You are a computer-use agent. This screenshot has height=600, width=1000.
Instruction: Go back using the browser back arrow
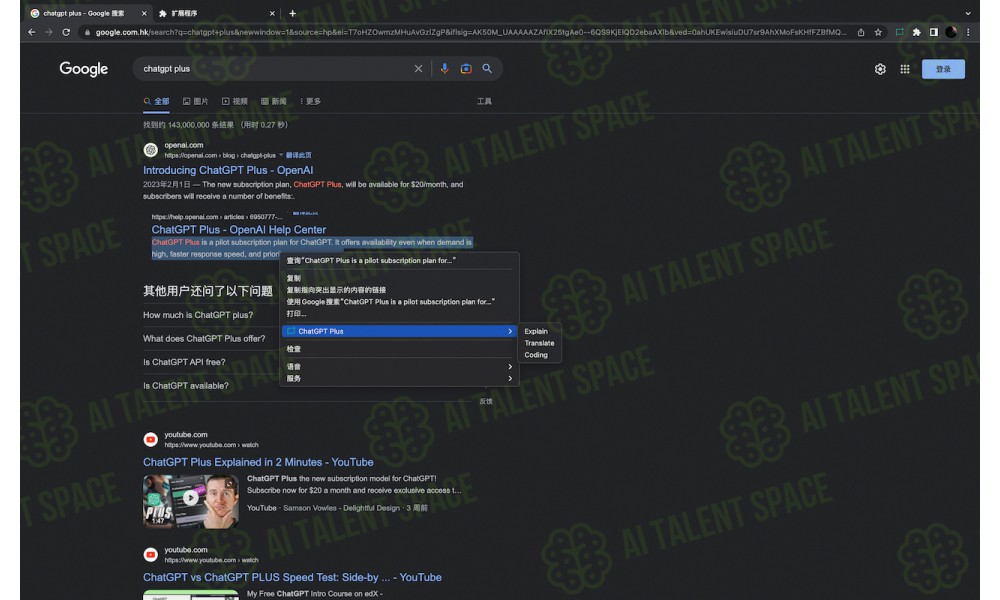click(x=32, y=32)
